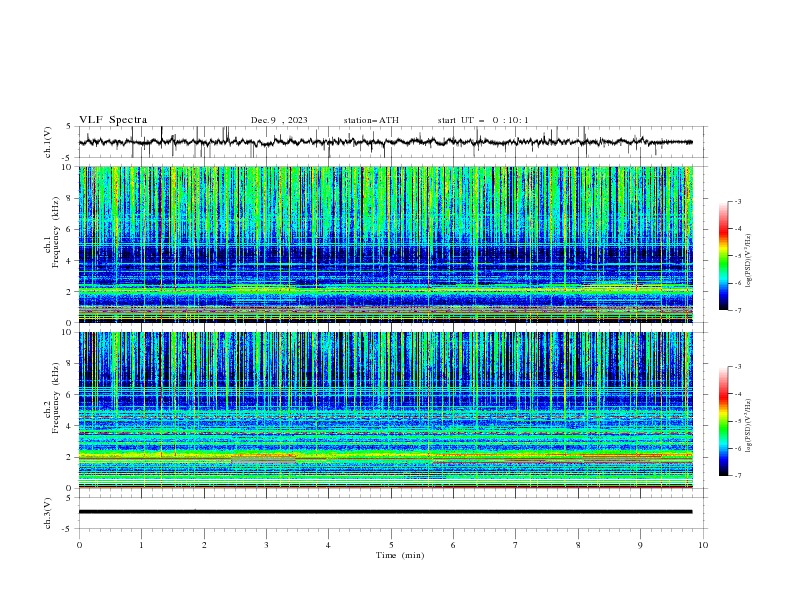
Task: Click the time axis tick label '5'
Action: coord(391,545)
